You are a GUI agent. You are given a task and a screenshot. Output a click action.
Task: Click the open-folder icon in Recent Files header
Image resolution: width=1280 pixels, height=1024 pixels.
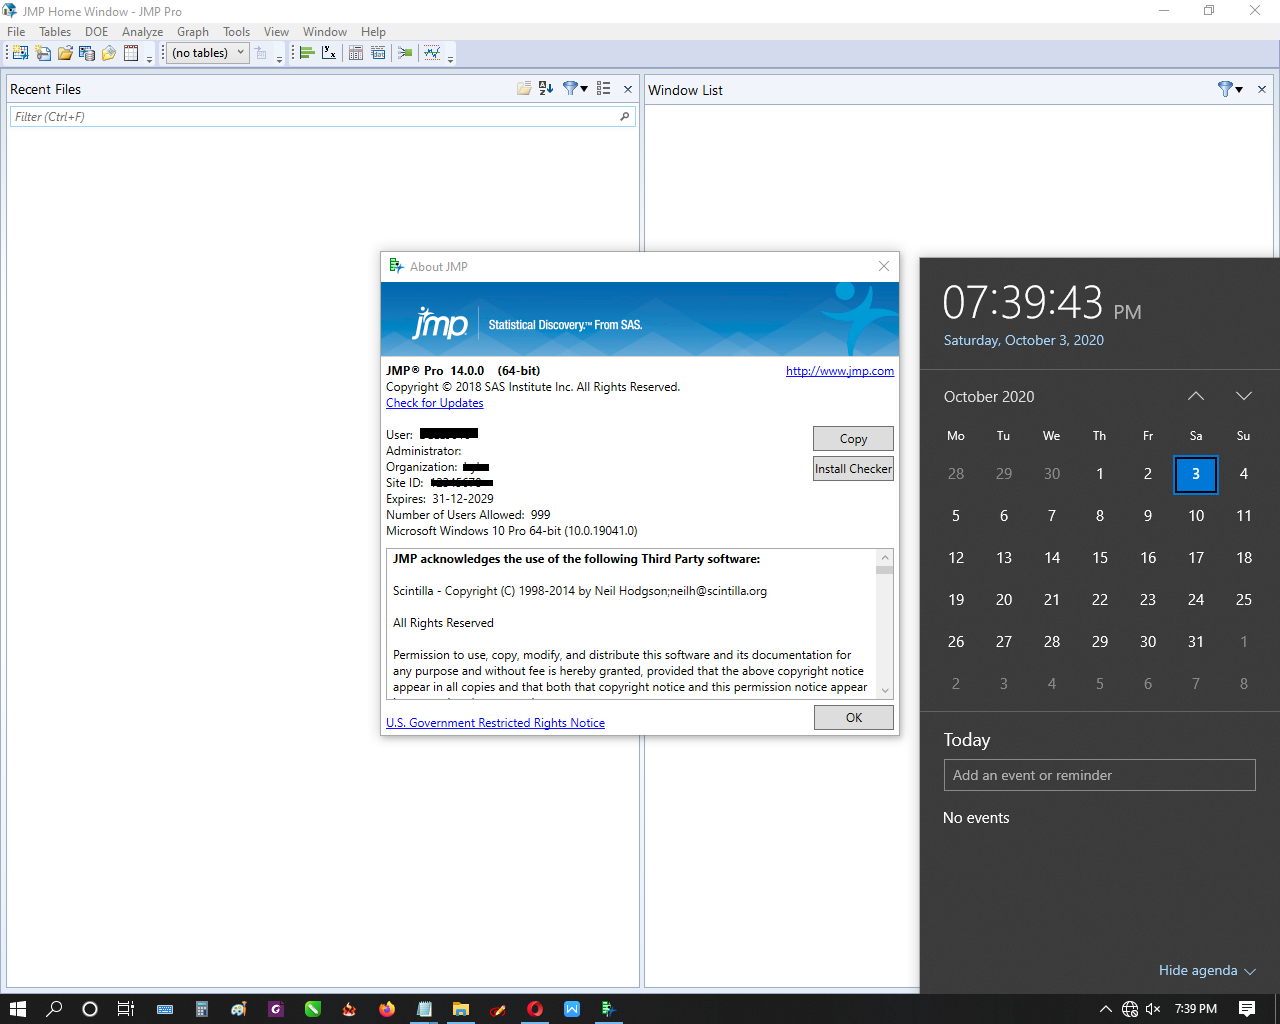524,89
